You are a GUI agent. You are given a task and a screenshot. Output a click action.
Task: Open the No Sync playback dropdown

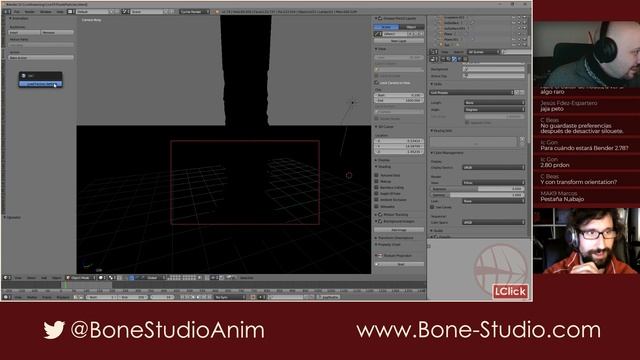229,297
